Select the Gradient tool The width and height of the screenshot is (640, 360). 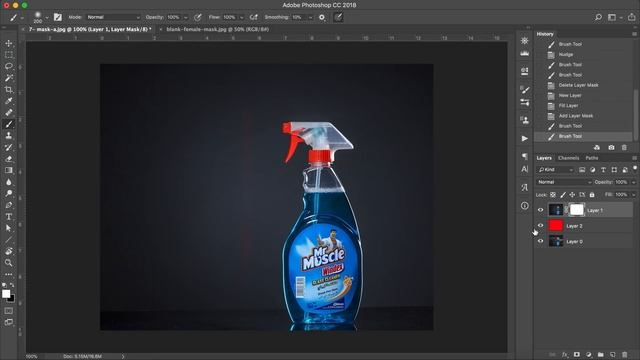pos(9,170)
